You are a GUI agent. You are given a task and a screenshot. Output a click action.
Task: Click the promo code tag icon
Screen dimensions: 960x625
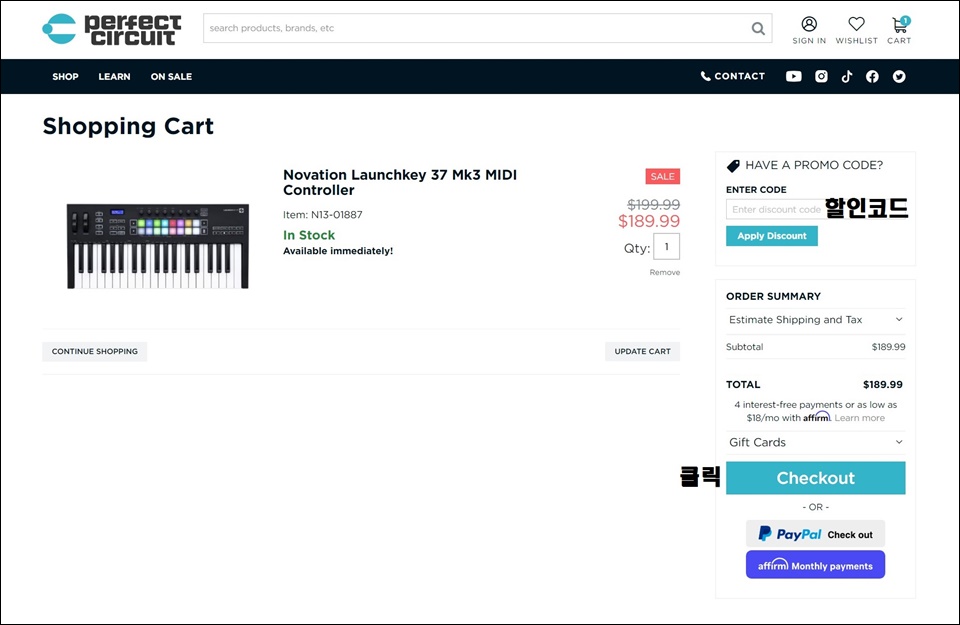pyautogui.click(x=733, y=165)
